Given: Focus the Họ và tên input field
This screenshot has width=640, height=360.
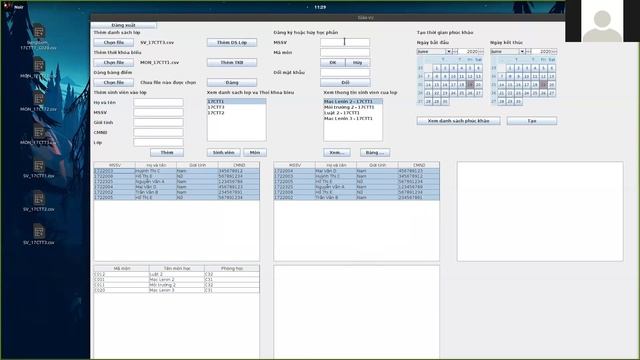Looking at the screenshot, I should tap(158, 102).
